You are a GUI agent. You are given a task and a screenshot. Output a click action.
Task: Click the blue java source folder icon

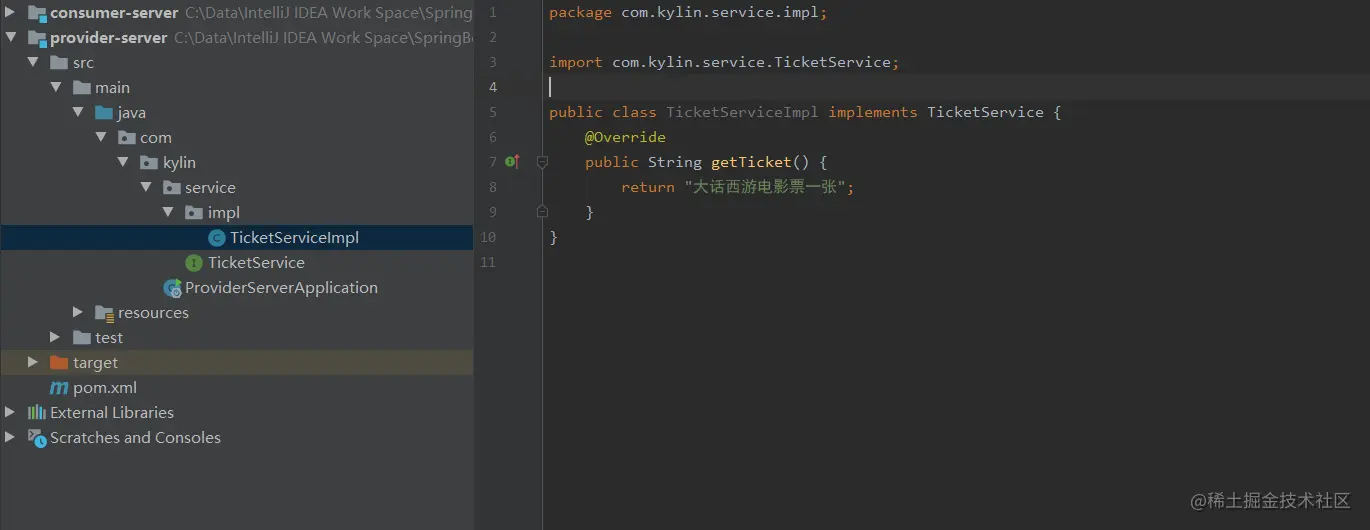(x=104, y=113)
